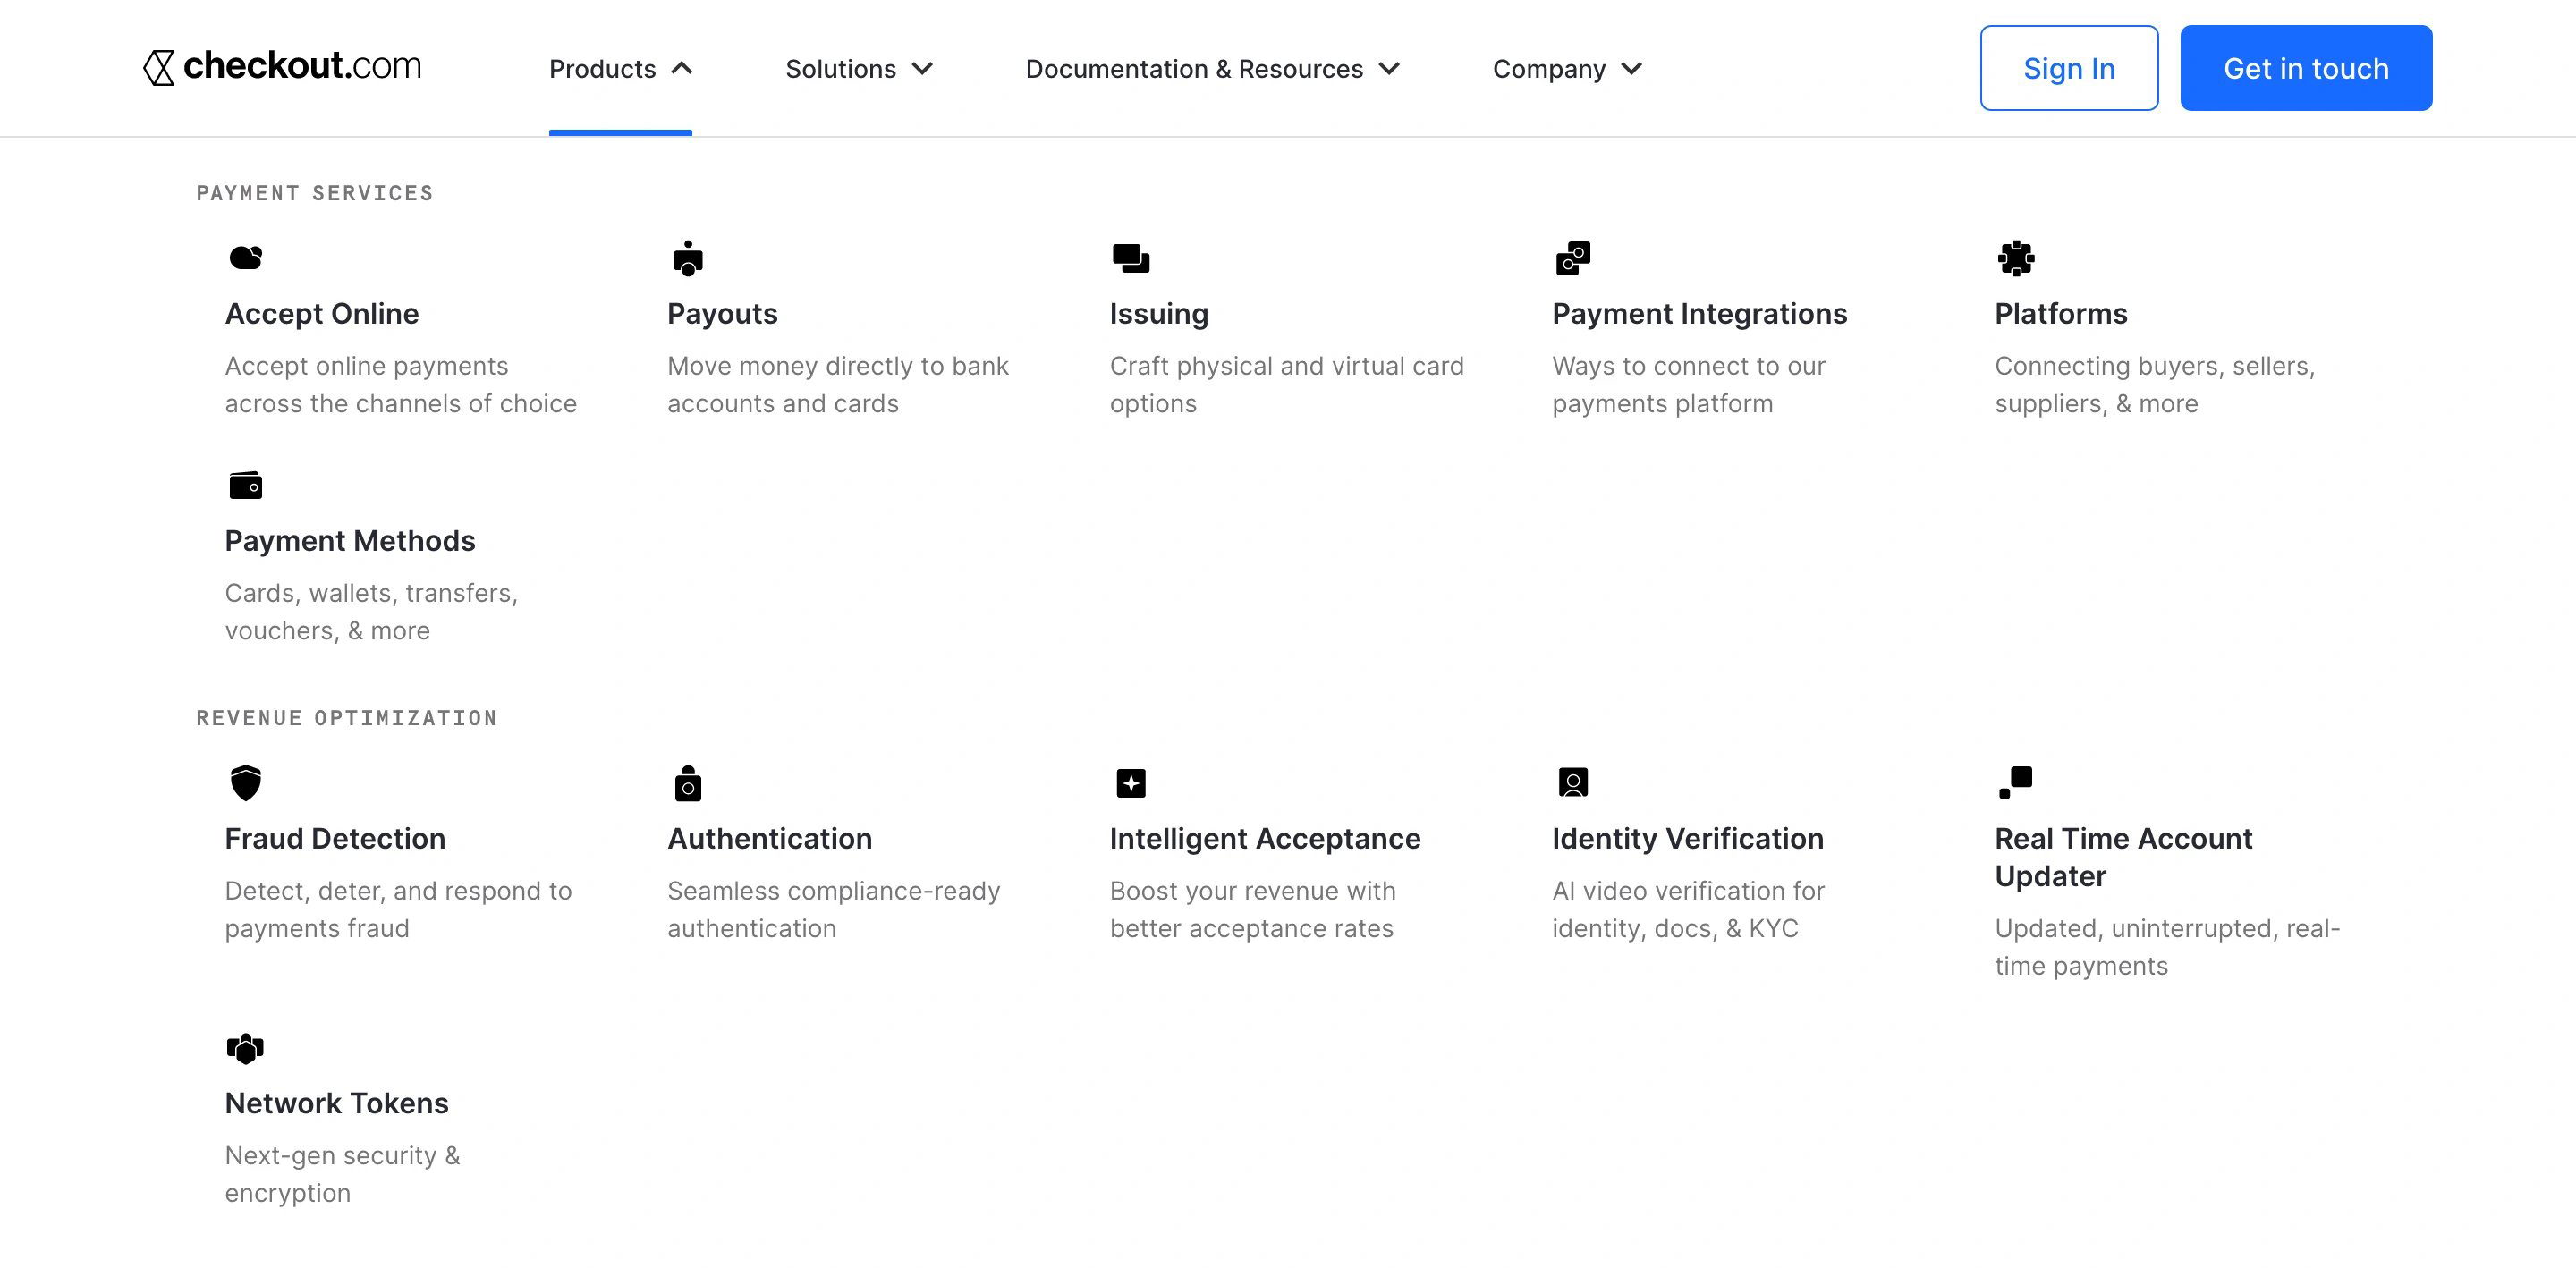The width and height of the screenshot is (2576, 1268).
Task: Click 'Accept online payments across the channels' text
Action: [x=401, y=385]
